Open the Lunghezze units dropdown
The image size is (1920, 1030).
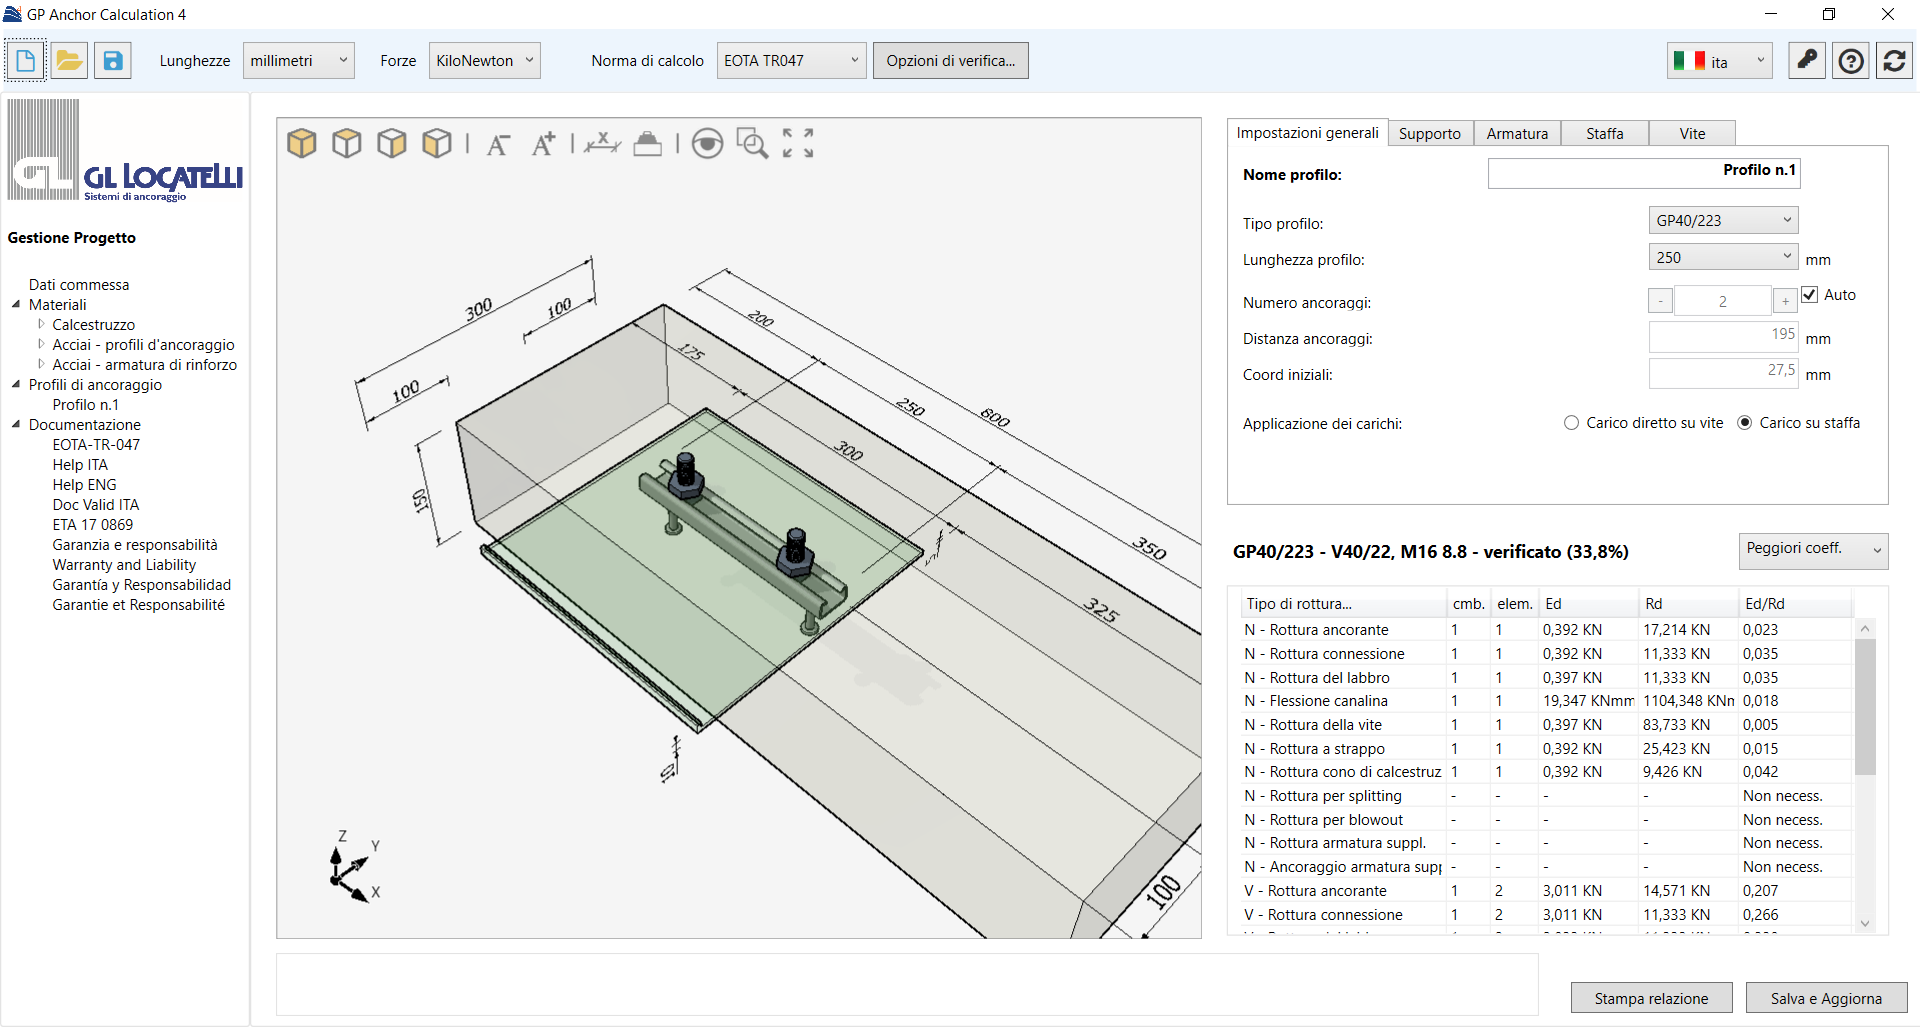coord(299,61)
